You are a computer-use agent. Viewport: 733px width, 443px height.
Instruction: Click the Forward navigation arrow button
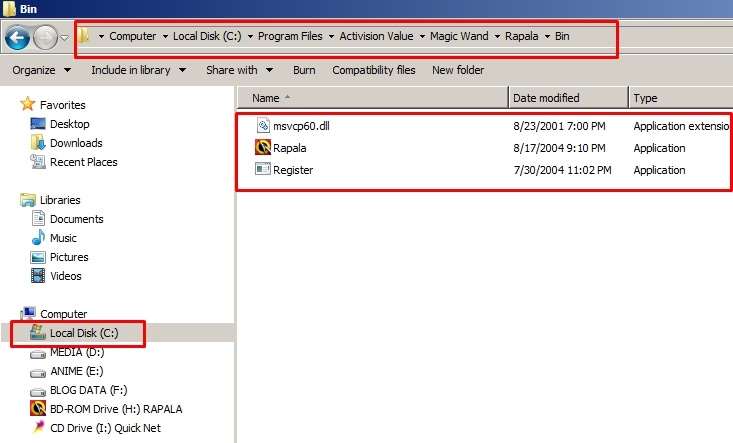[x=45, y=38]
